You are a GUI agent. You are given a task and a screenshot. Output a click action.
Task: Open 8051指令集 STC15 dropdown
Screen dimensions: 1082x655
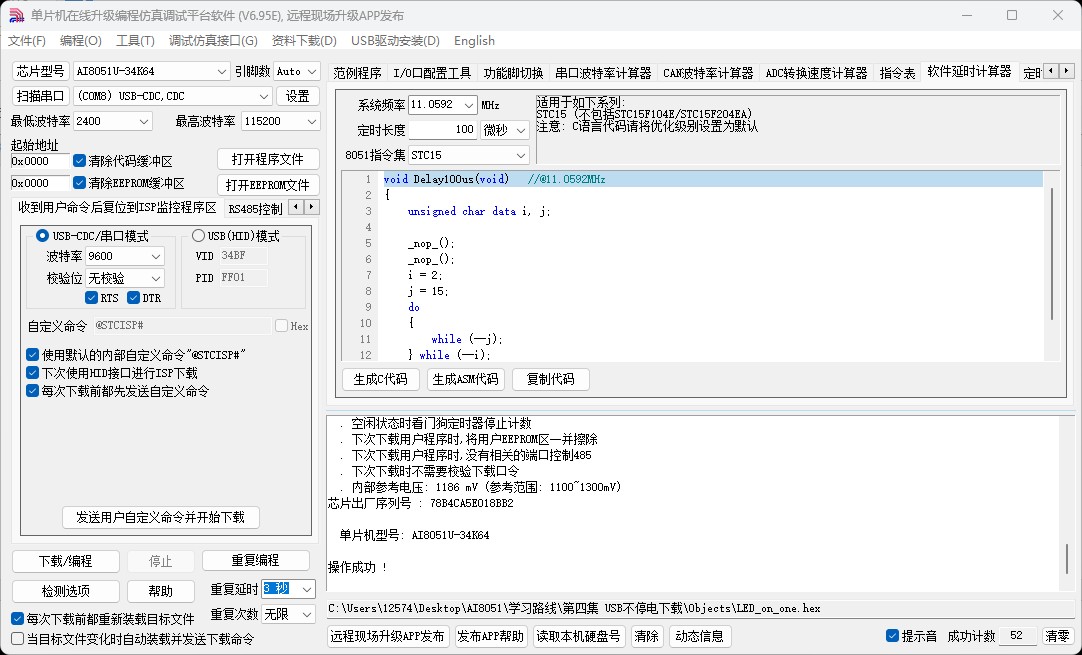coord(469,155)
